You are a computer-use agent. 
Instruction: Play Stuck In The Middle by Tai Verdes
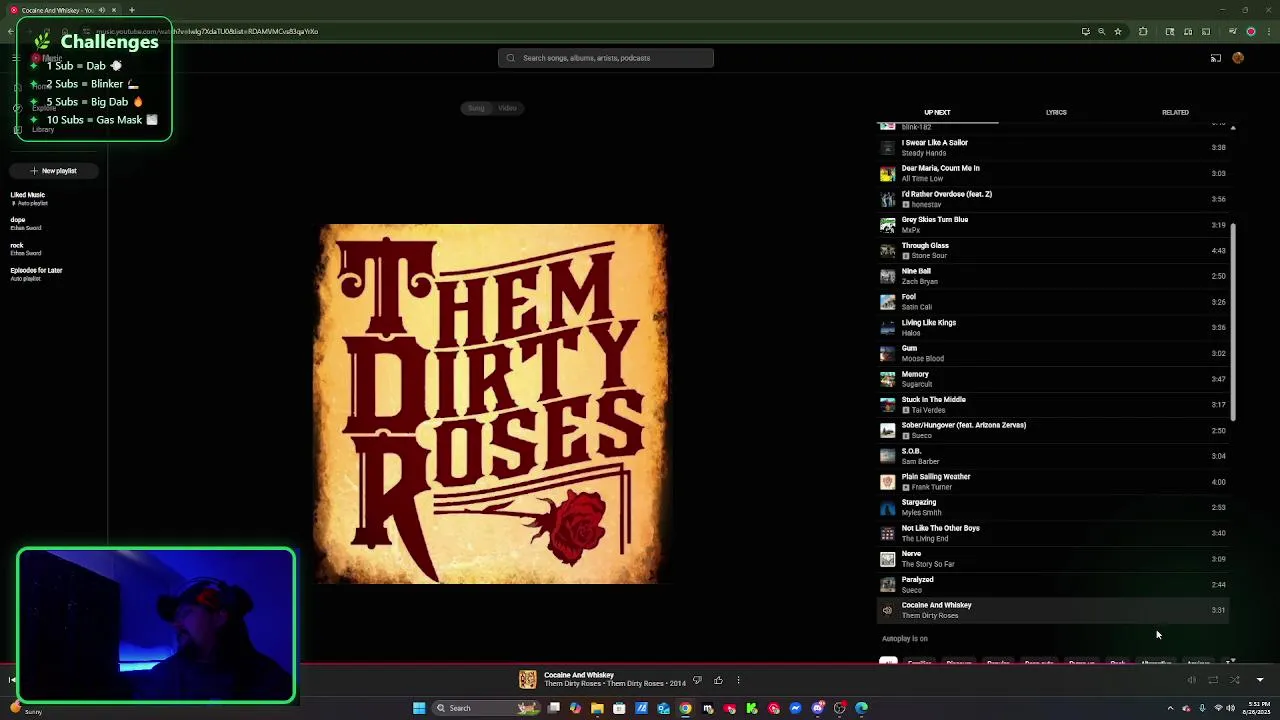(x=1052, y=404)
